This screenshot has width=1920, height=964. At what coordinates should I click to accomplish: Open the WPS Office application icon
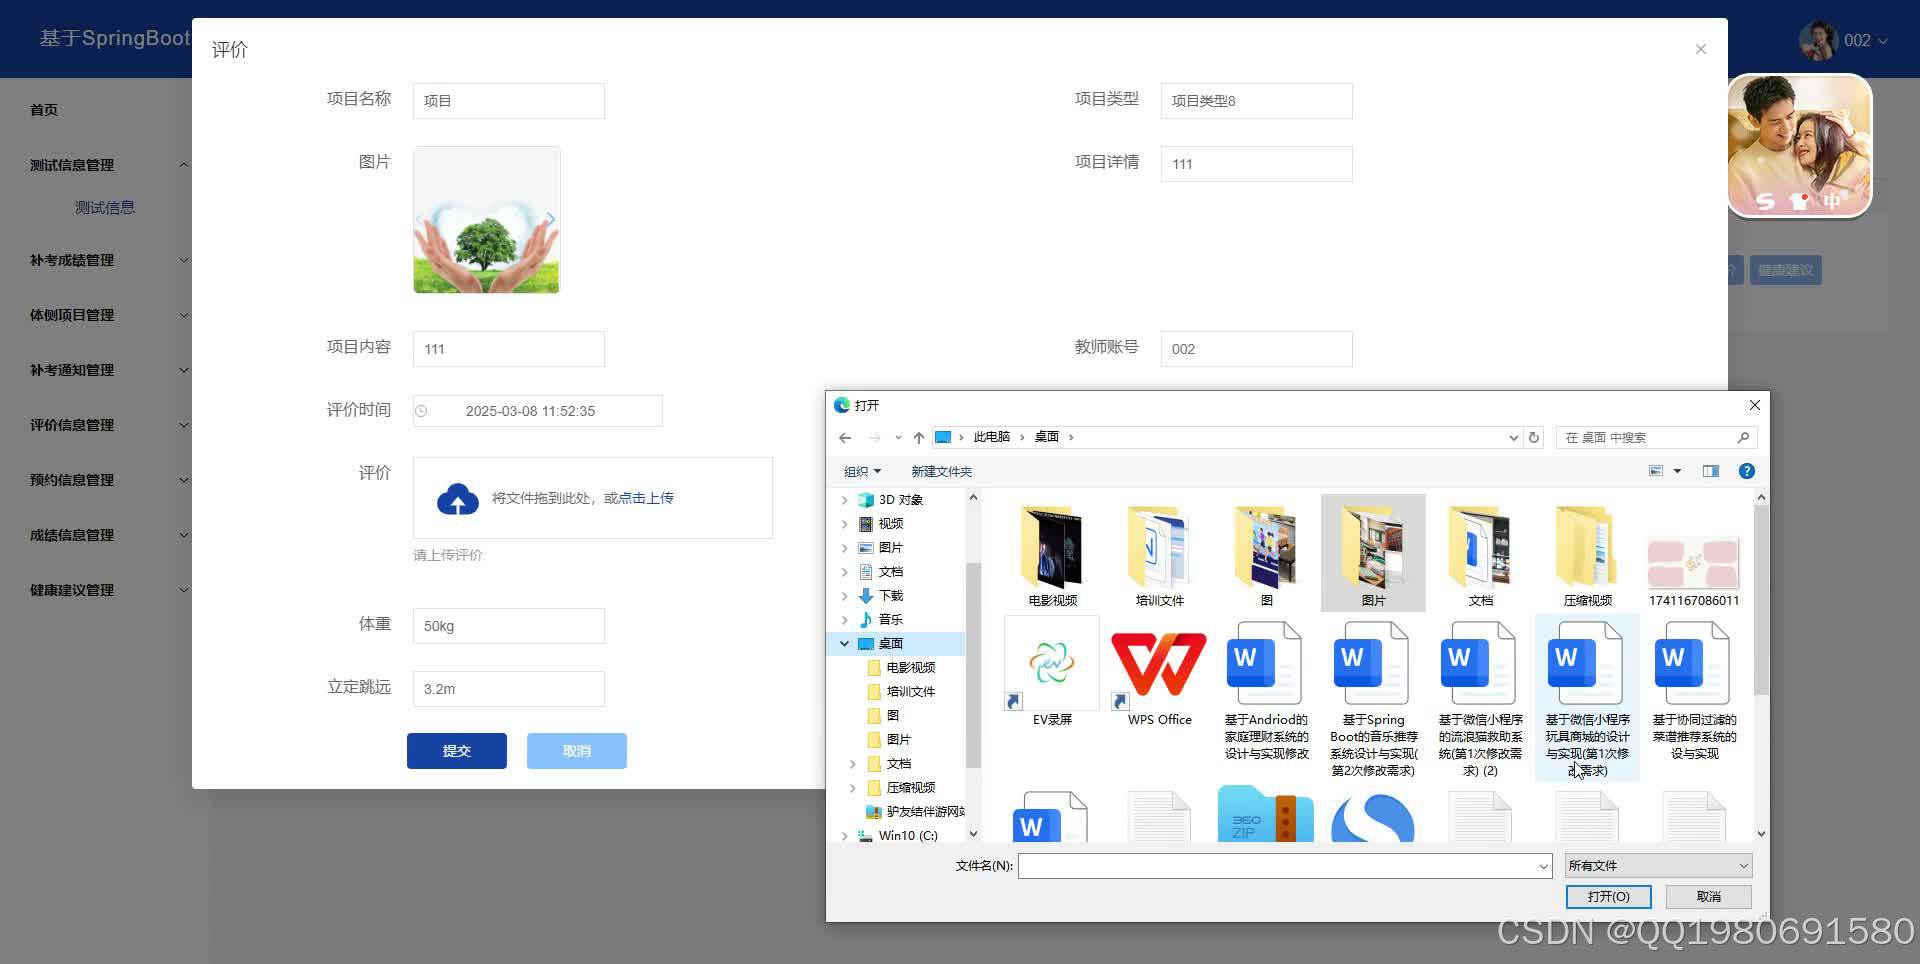click(1158, 663)
